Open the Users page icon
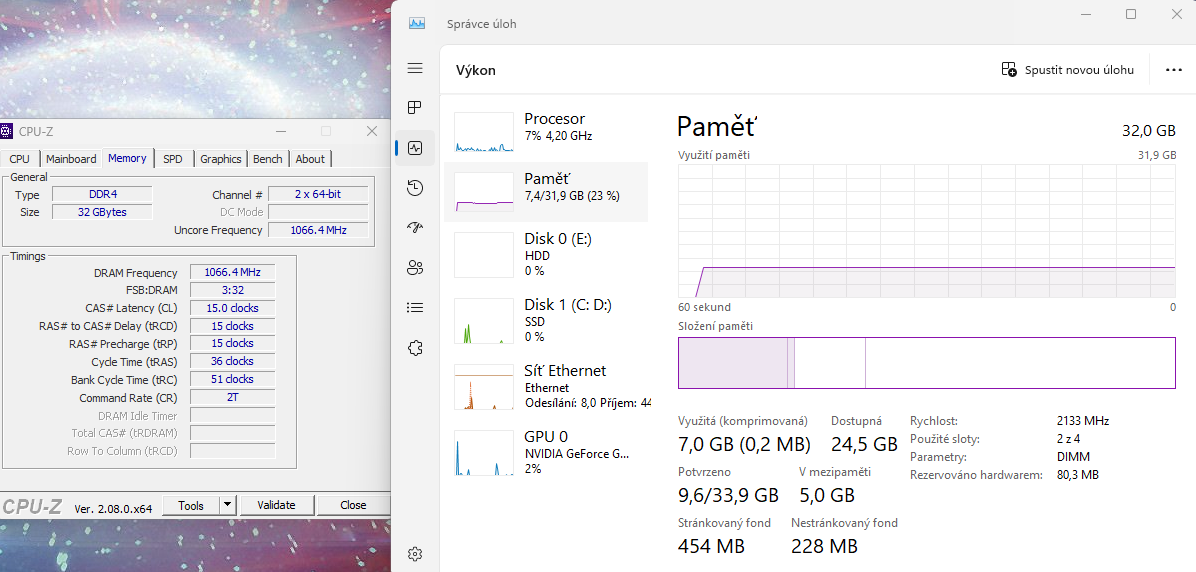 point(415,268)
